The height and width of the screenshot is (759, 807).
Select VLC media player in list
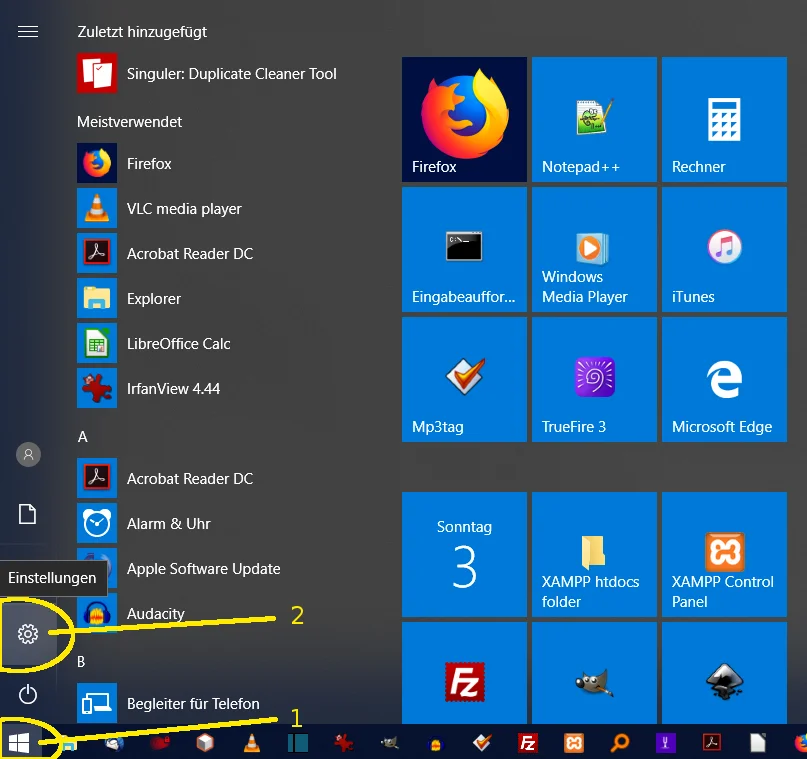pos(184,209)
